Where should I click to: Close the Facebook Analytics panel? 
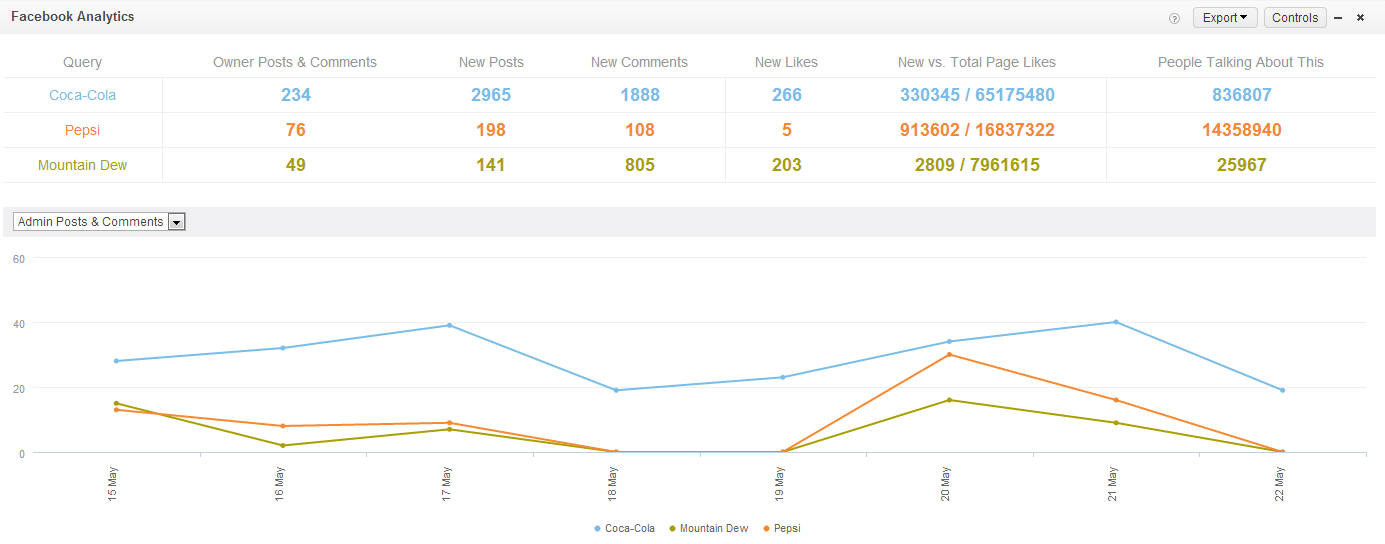(x=1360, y=18)
